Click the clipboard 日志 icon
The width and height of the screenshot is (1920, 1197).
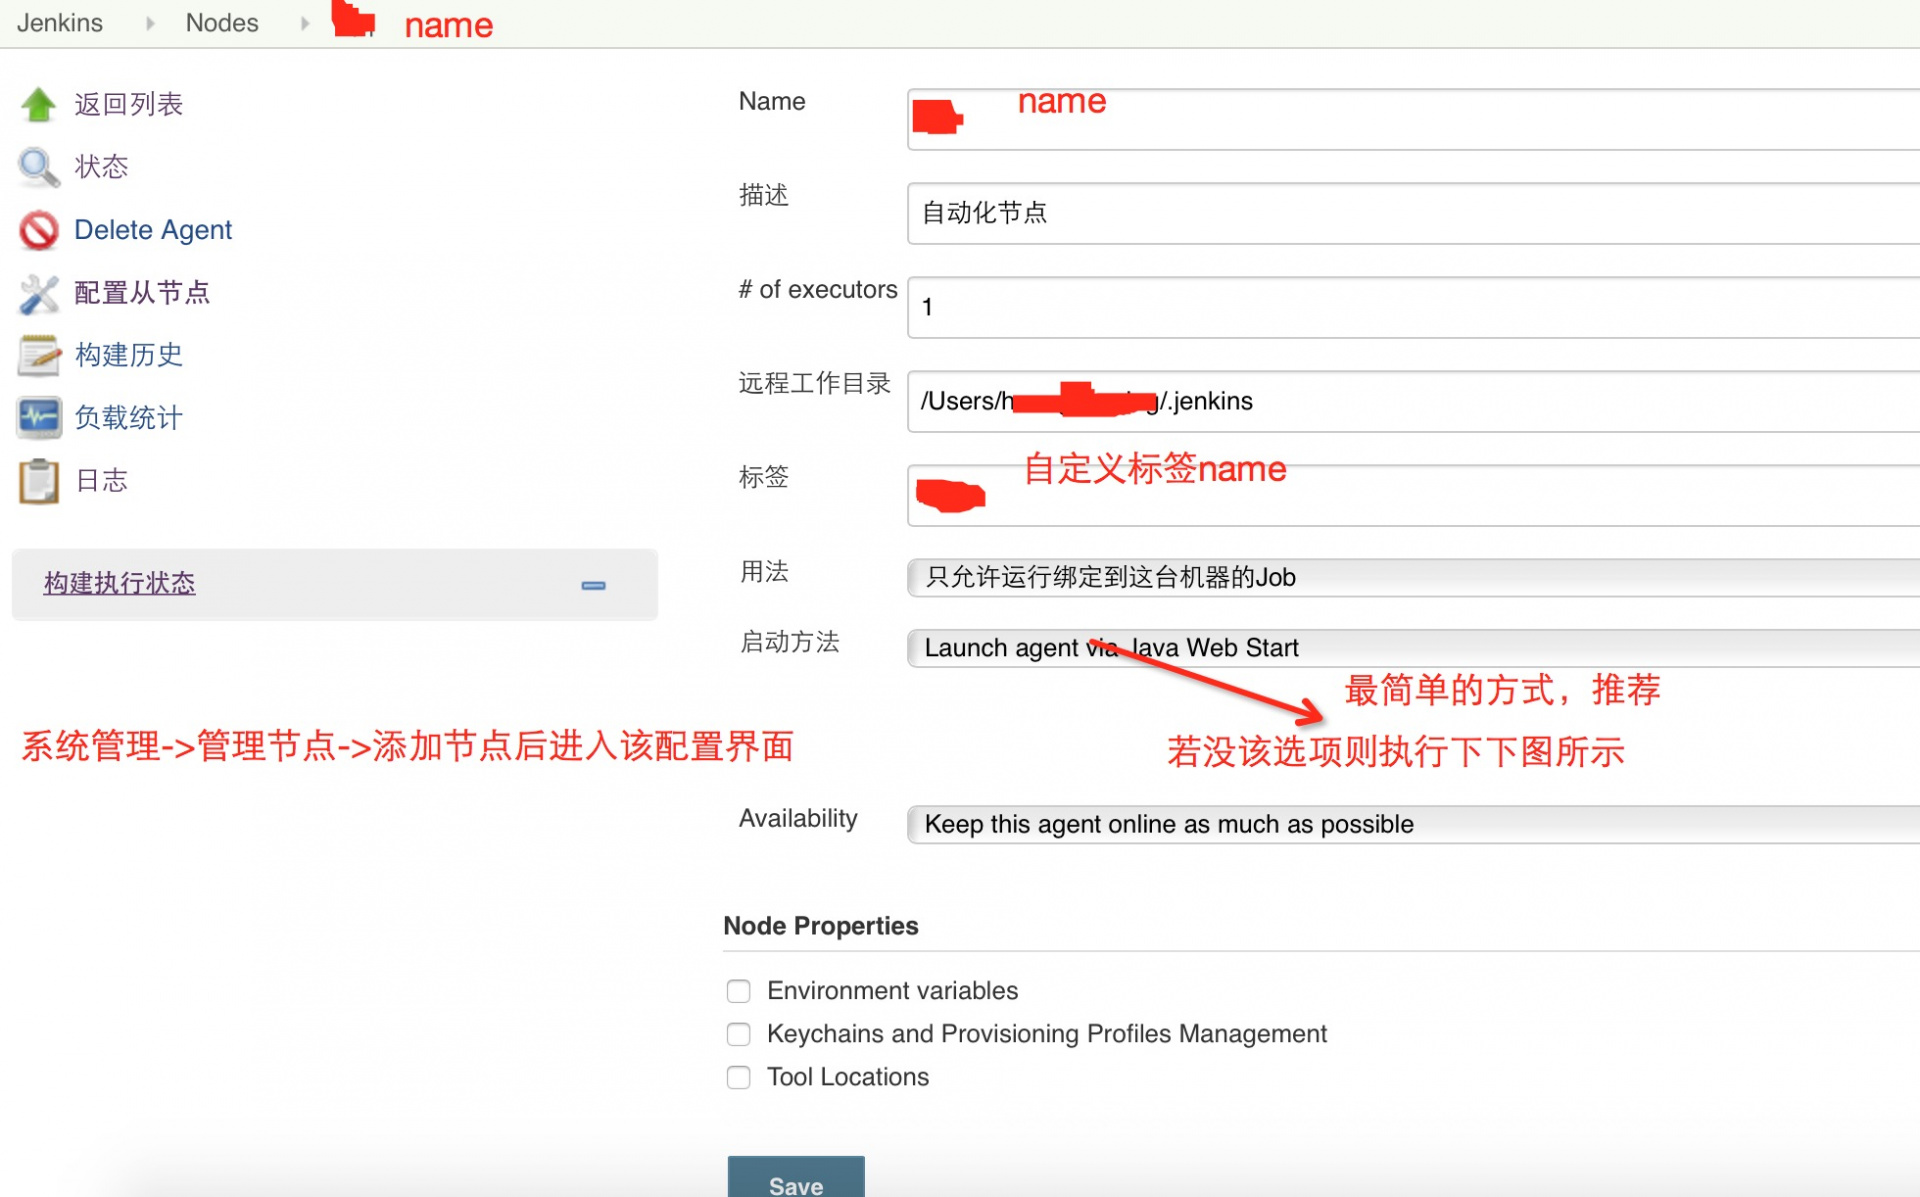tap(38, 481)
